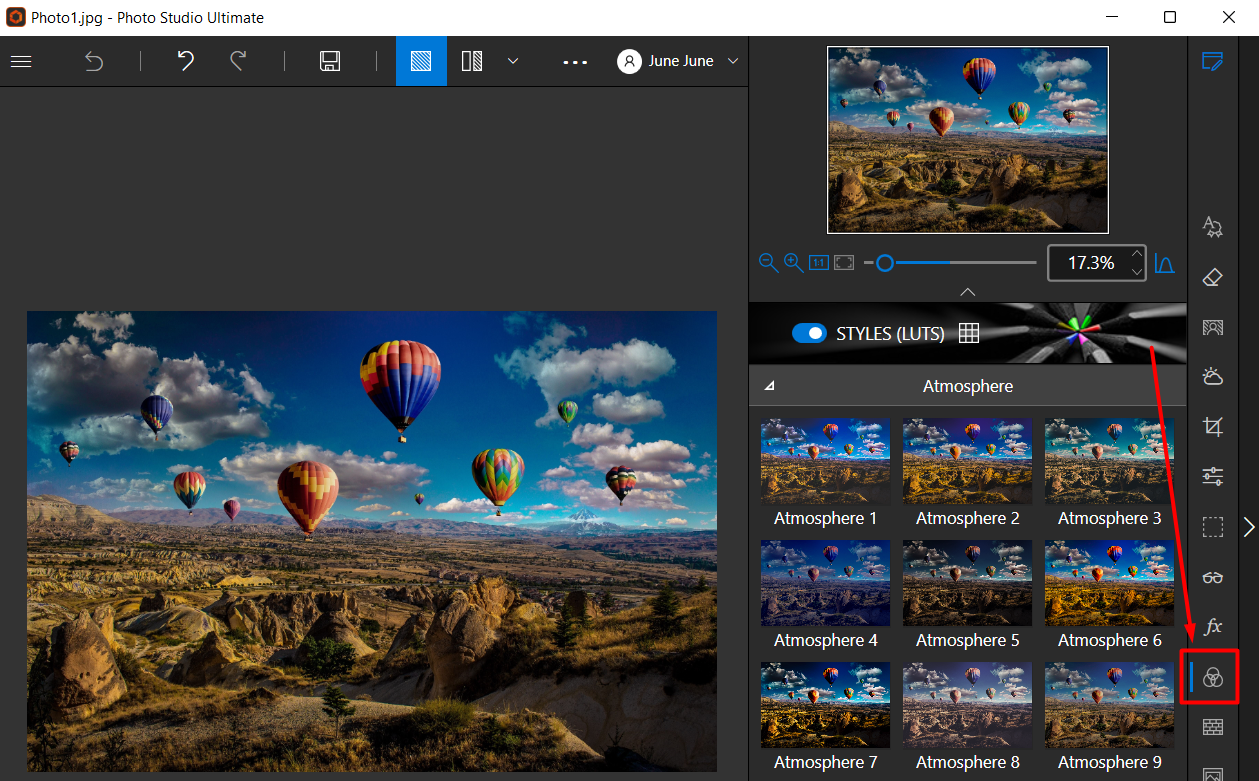This screenshot has height=781, width=1259.
Task: Open the three-dots more options menu
Action: (x=575, y=62)
